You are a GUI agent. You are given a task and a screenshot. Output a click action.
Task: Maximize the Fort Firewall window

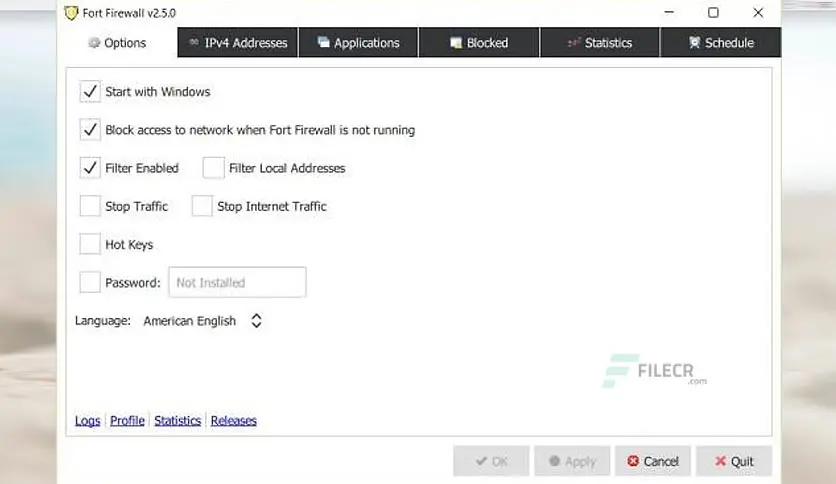[x=713, y=12]
